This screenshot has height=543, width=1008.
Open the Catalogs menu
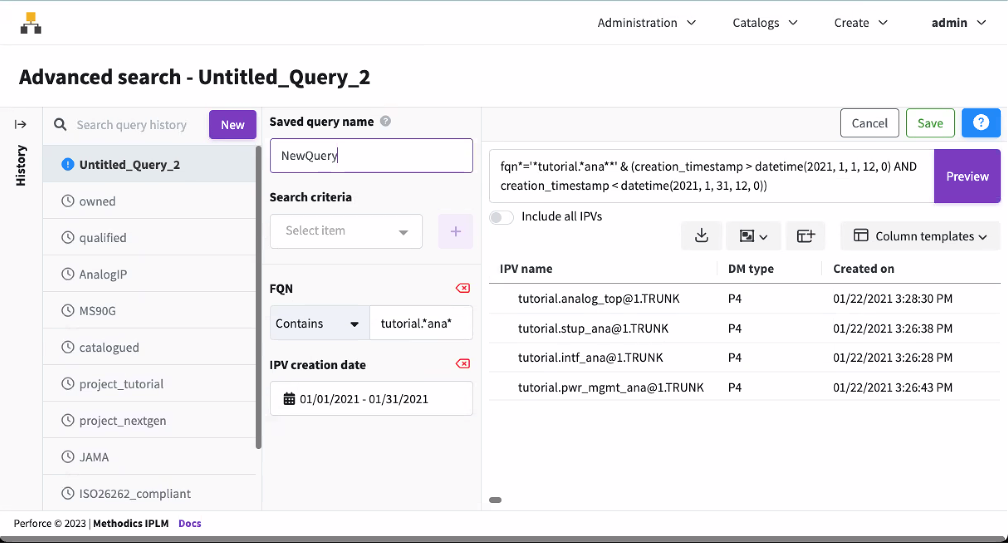pyautogui.click(x=764, y=23)
